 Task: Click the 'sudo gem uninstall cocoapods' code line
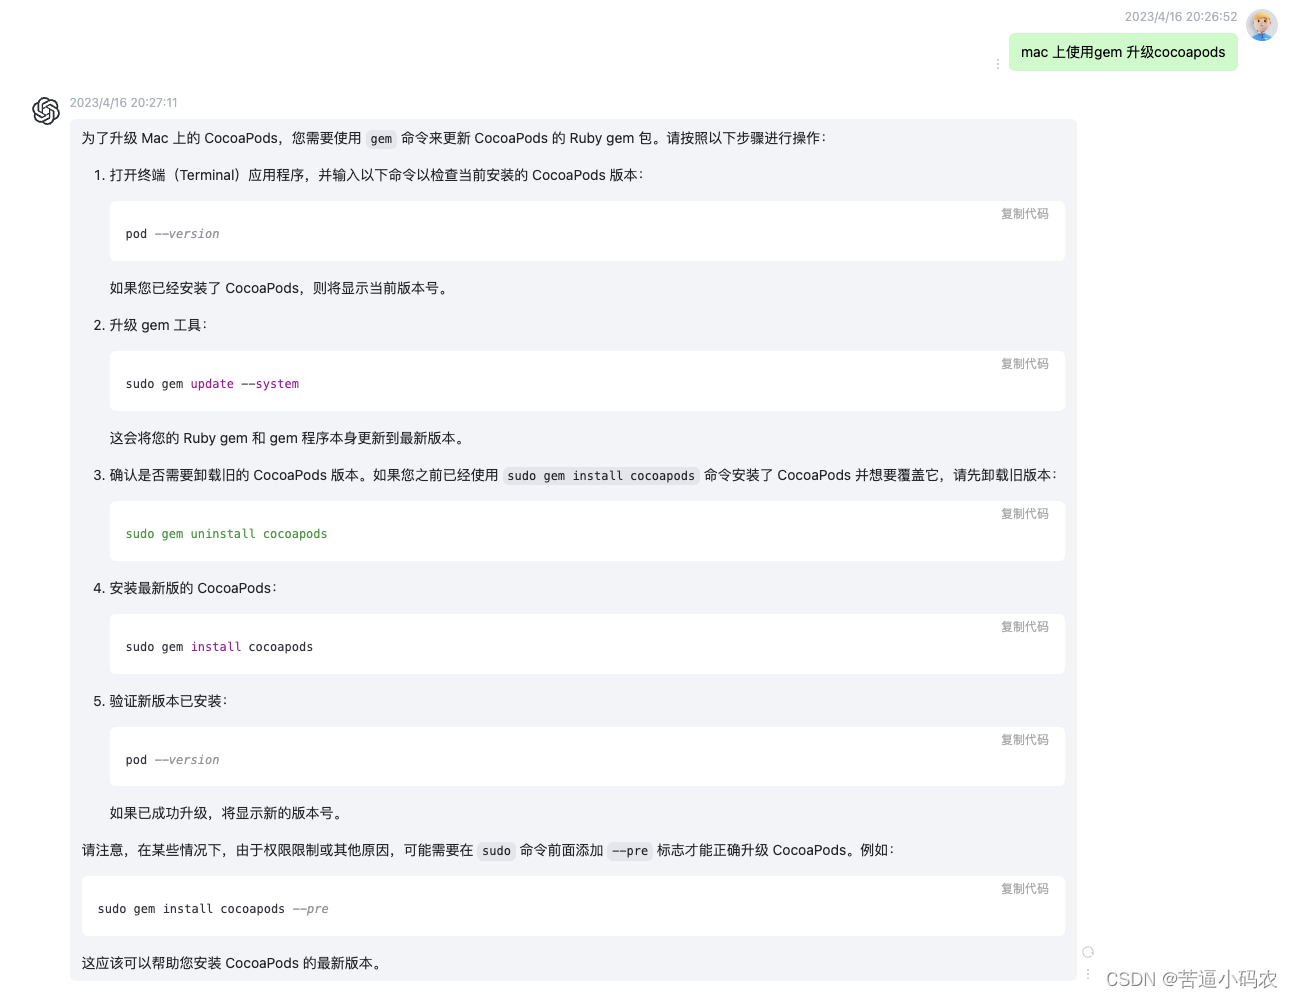[227, 534]
